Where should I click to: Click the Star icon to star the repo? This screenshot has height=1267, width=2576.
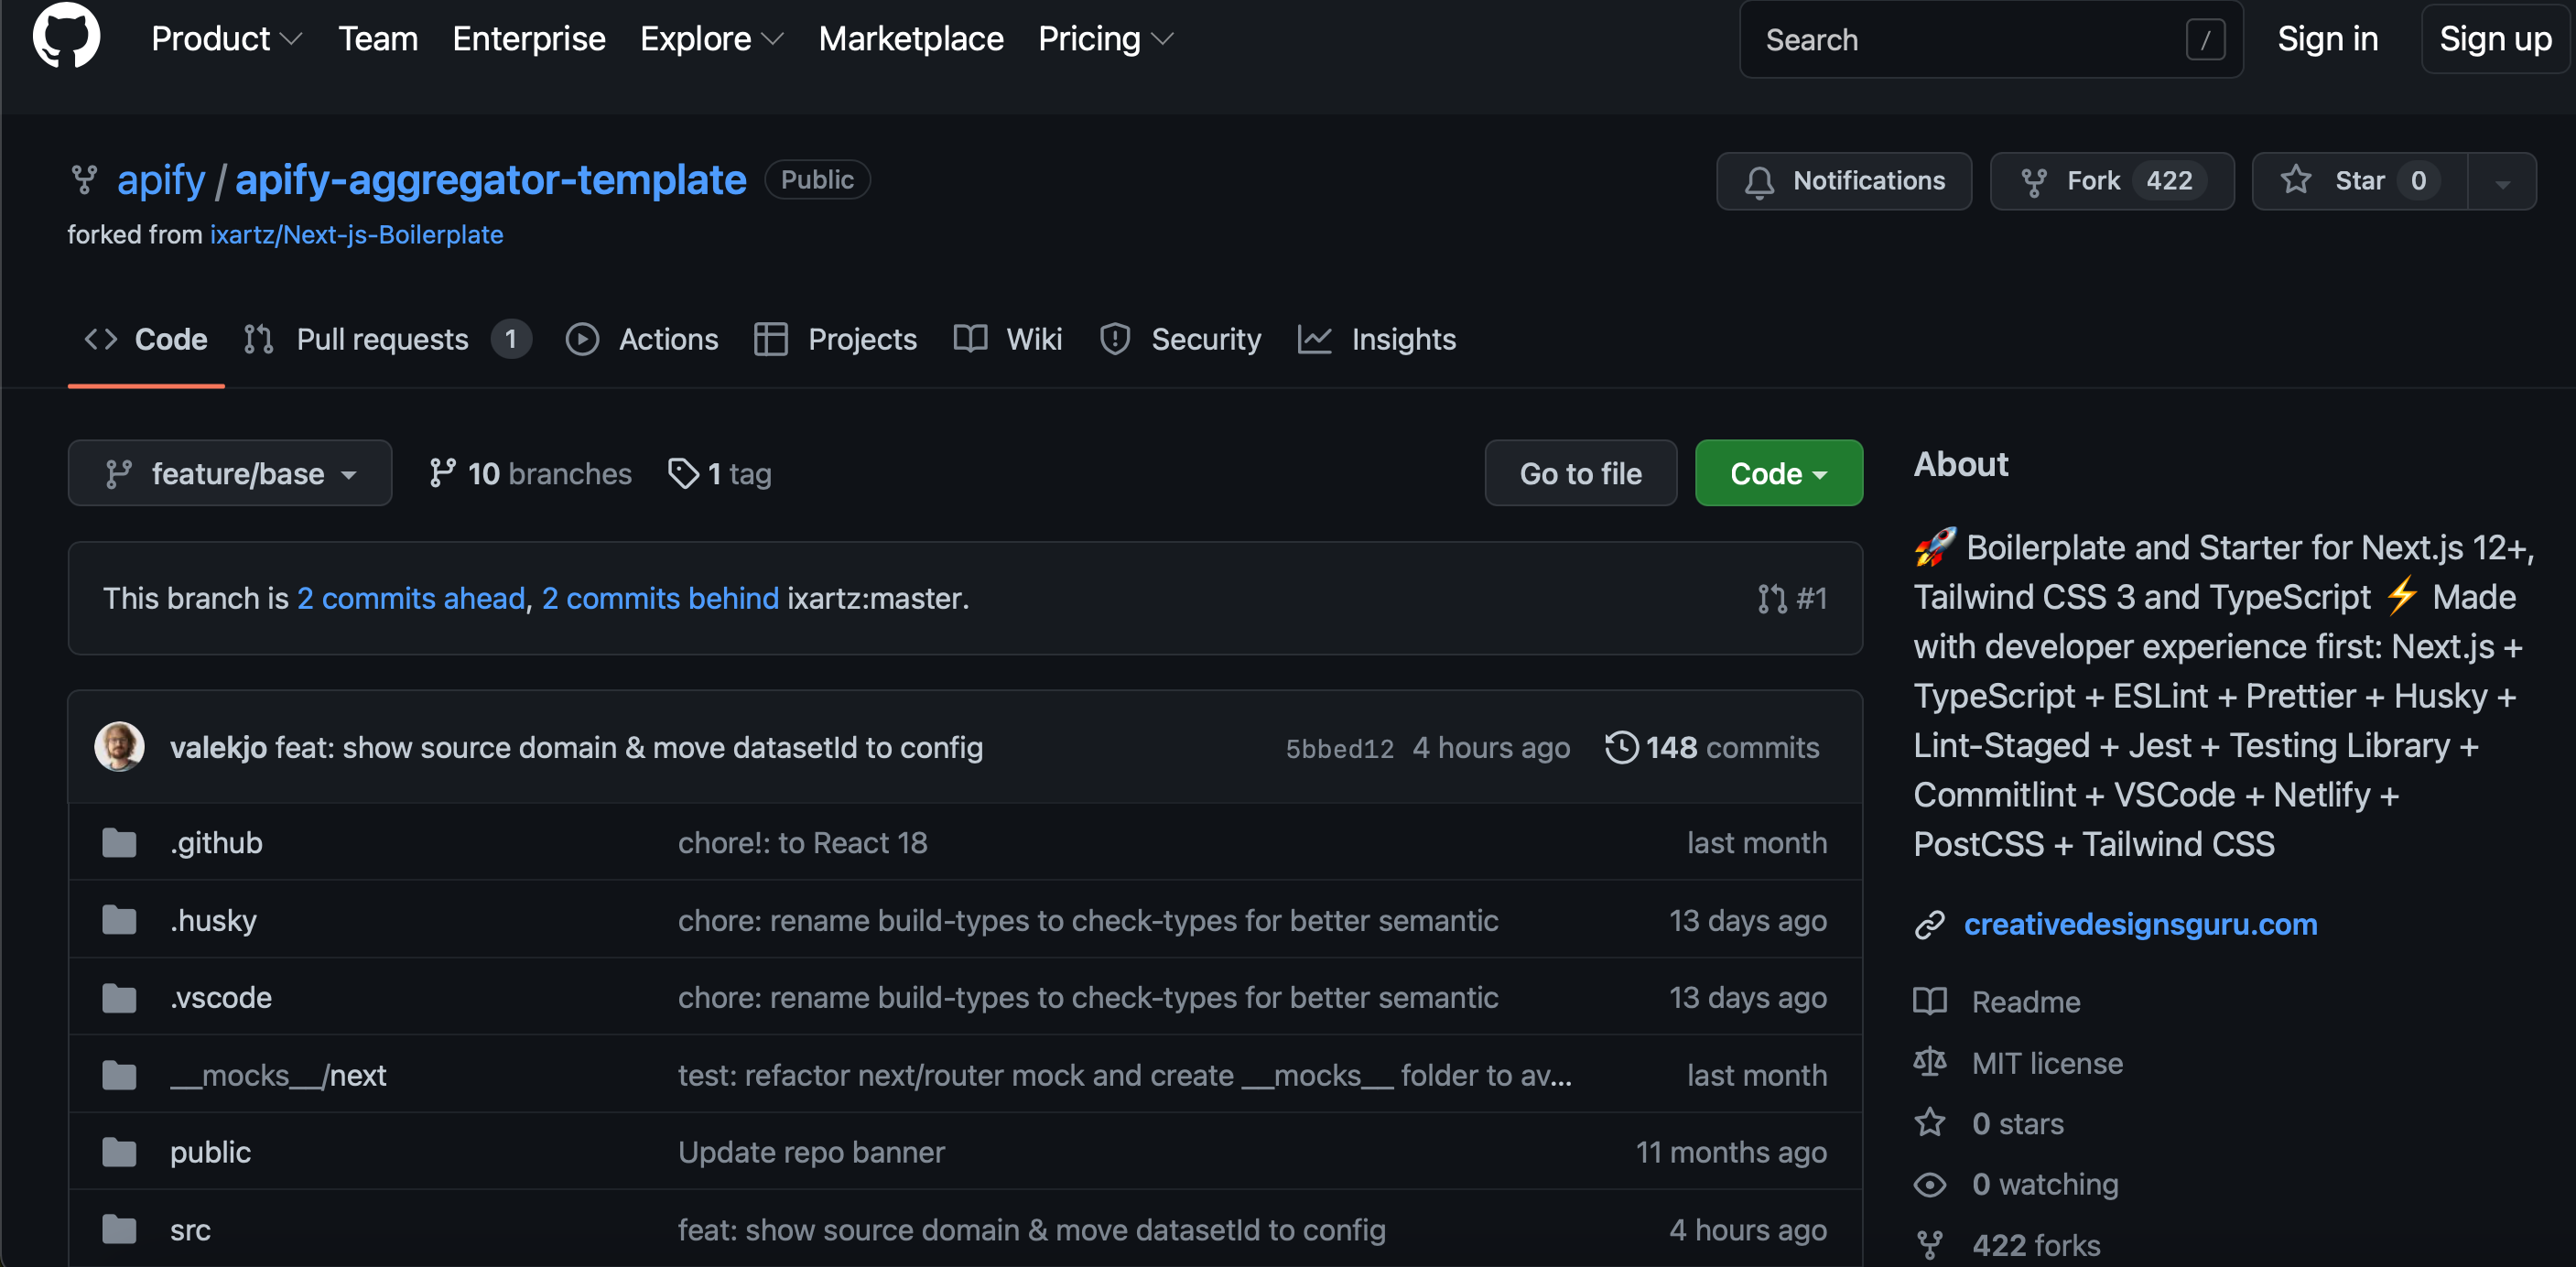[2296, 180]
